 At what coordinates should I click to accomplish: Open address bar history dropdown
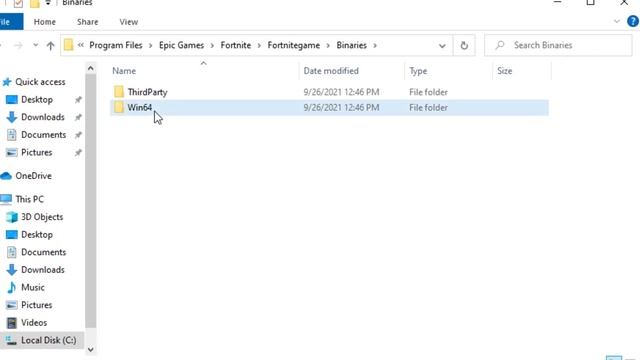pos(442,46)
